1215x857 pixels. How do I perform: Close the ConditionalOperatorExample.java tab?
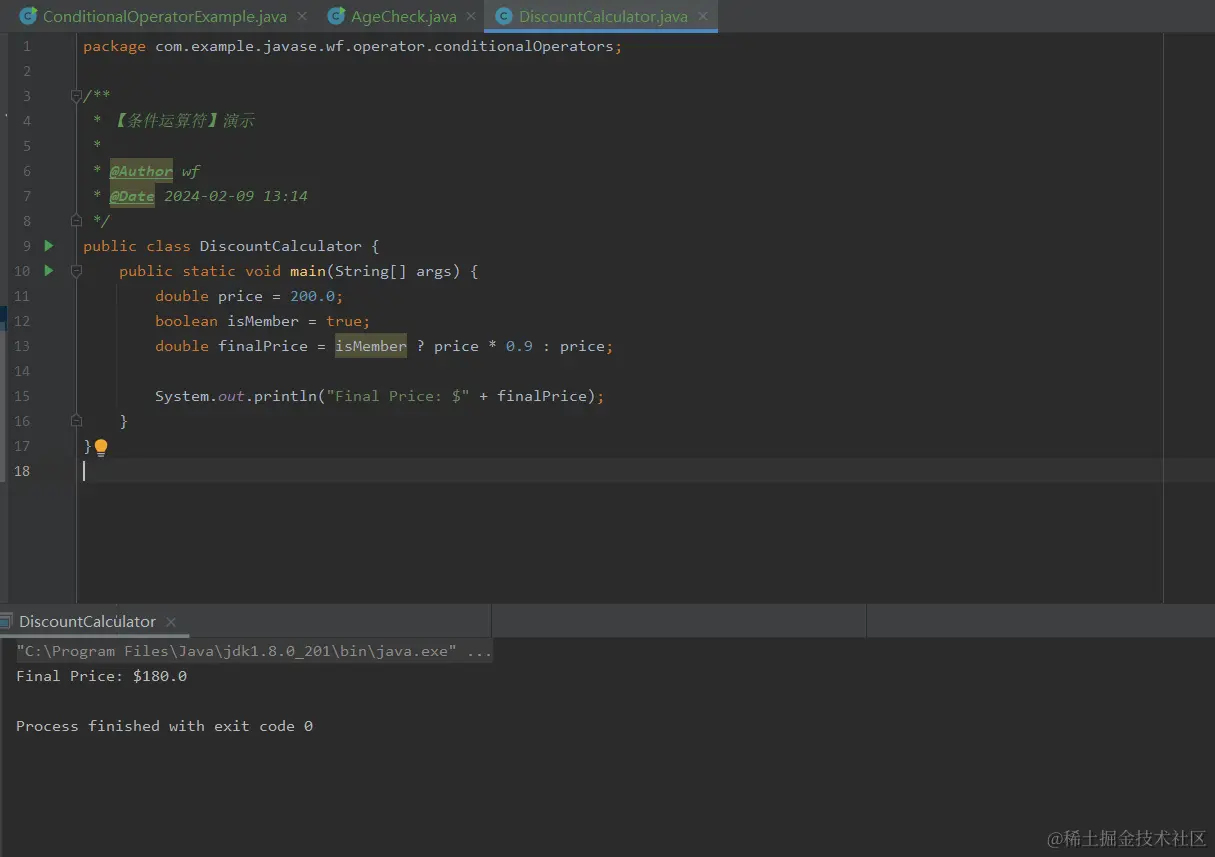pos(302,16)
